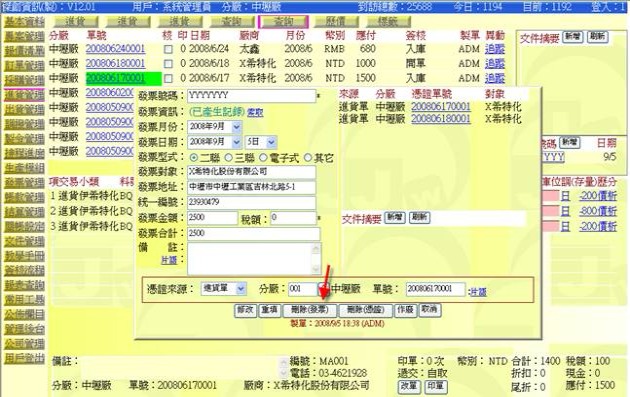Image resolution: width=630 pixels, height=397 pixels.
Task: Click the 刪除(發票) button
Action: pyautogui.click(x=310, y=310)
